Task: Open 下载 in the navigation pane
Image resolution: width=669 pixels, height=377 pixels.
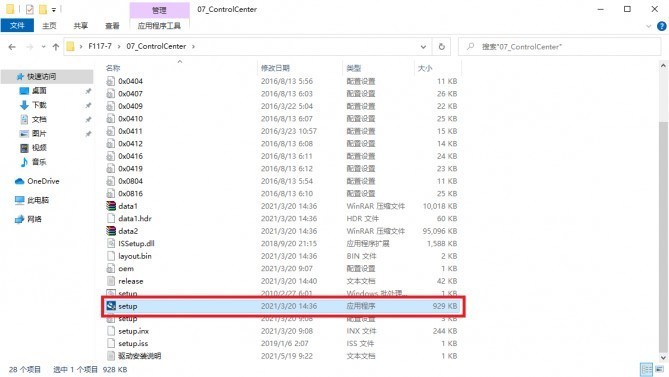Action: 39,105
